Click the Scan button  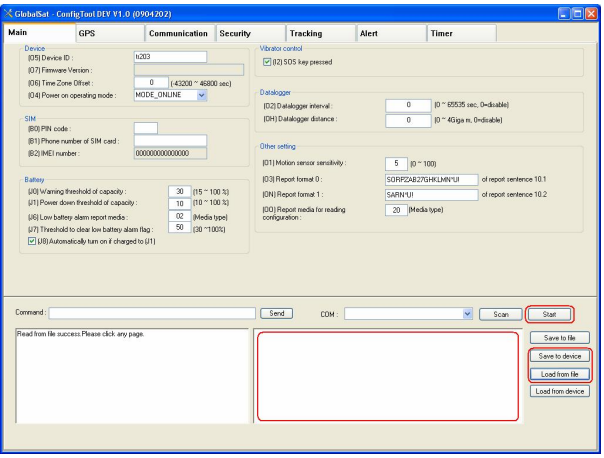click(x=501, y=314)
